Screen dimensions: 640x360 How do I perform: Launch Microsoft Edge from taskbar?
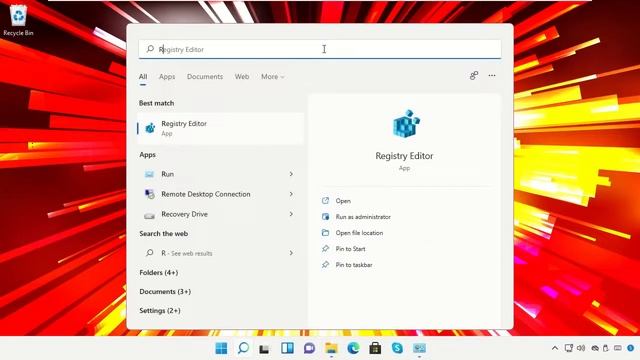pyautogui.click(x=353, y=348)
